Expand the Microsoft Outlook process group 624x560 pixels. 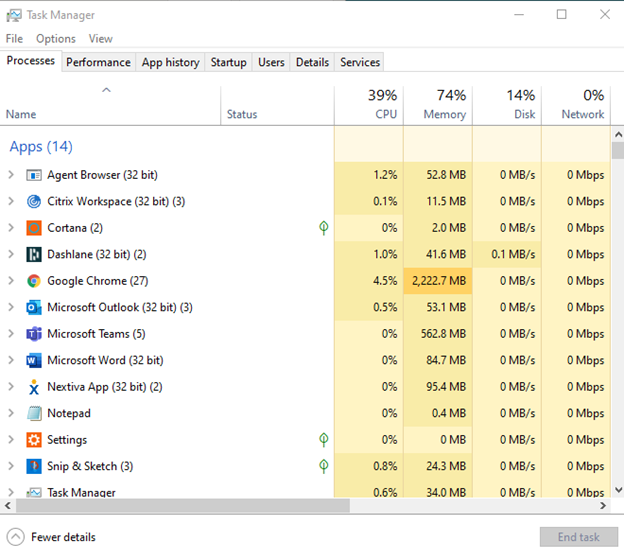[x=11, y=307]
